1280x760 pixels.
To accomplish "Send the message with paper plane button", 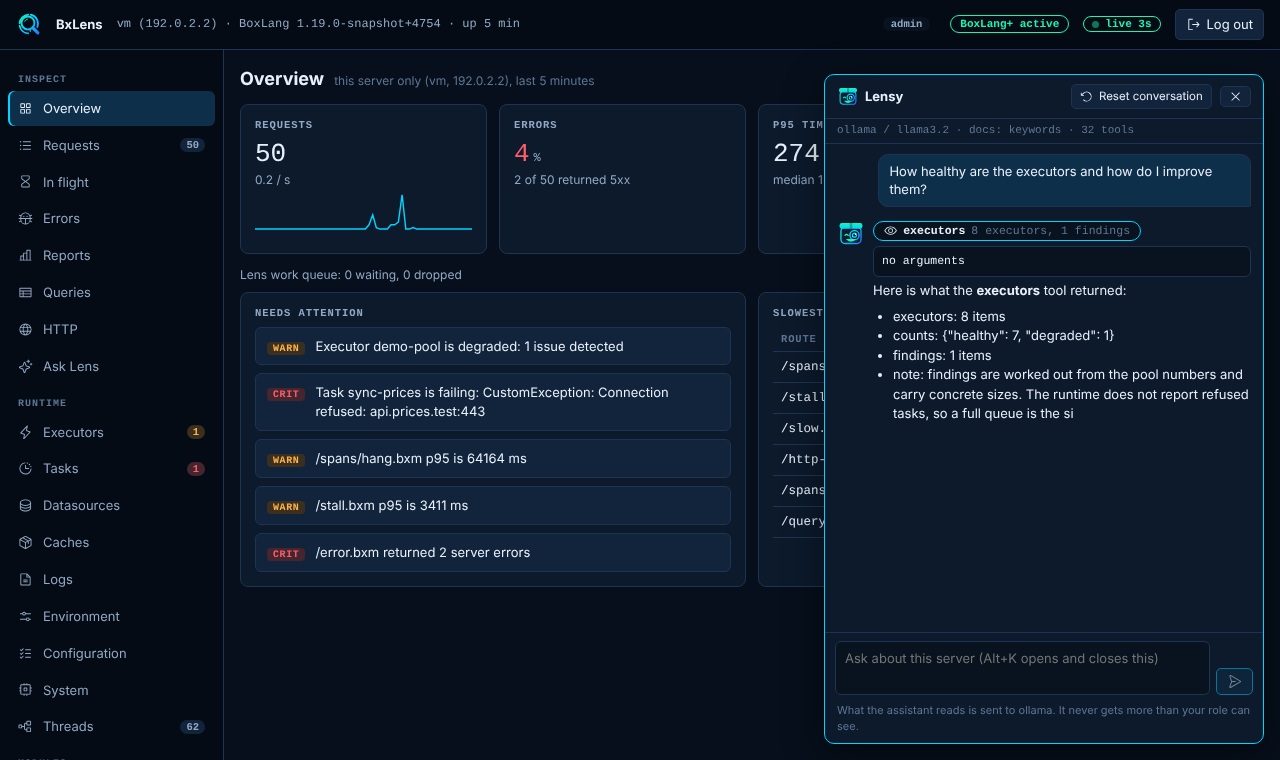I will coord(1234,681).
